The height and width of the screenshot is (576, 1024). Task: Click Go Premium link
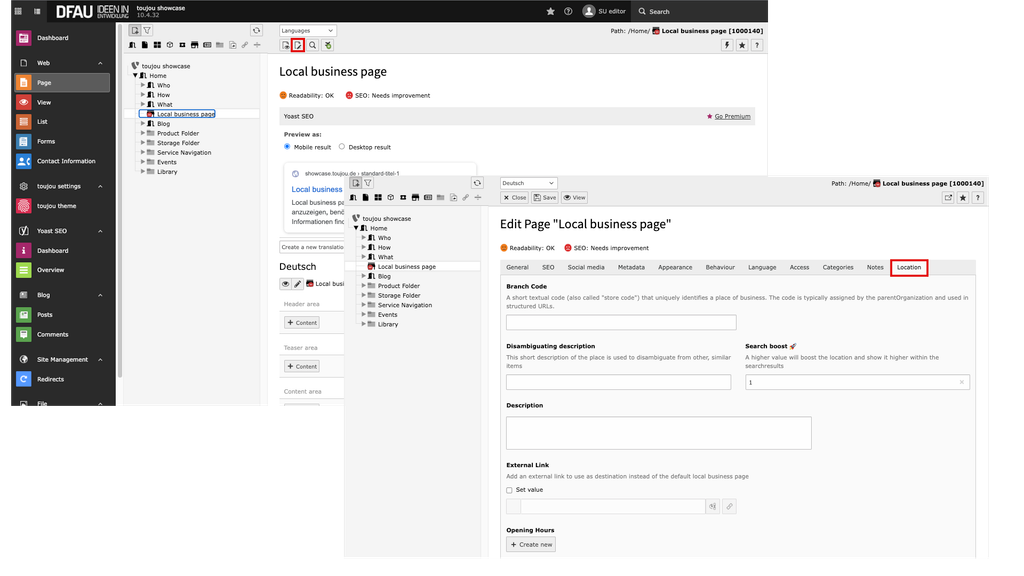tap(732, 116)
